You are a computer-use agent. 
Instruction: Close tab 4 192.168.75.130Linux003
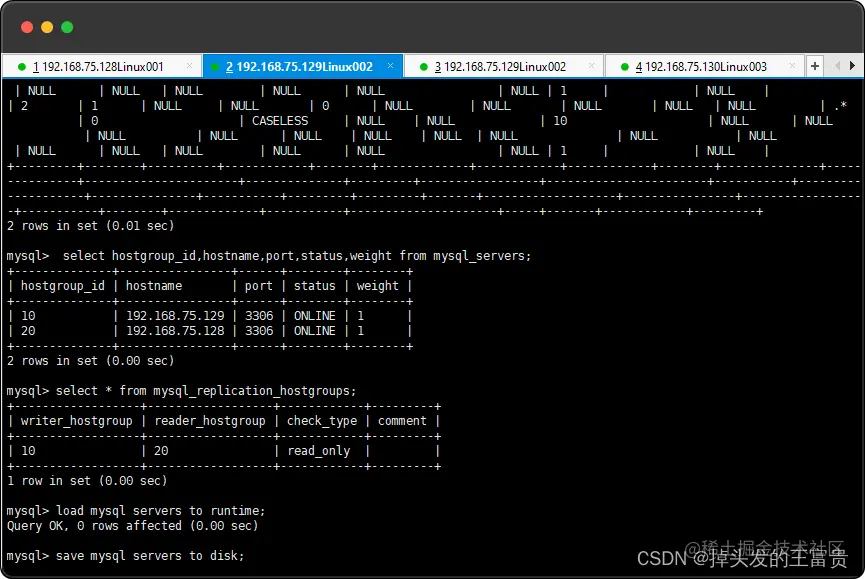pos(792,66)
